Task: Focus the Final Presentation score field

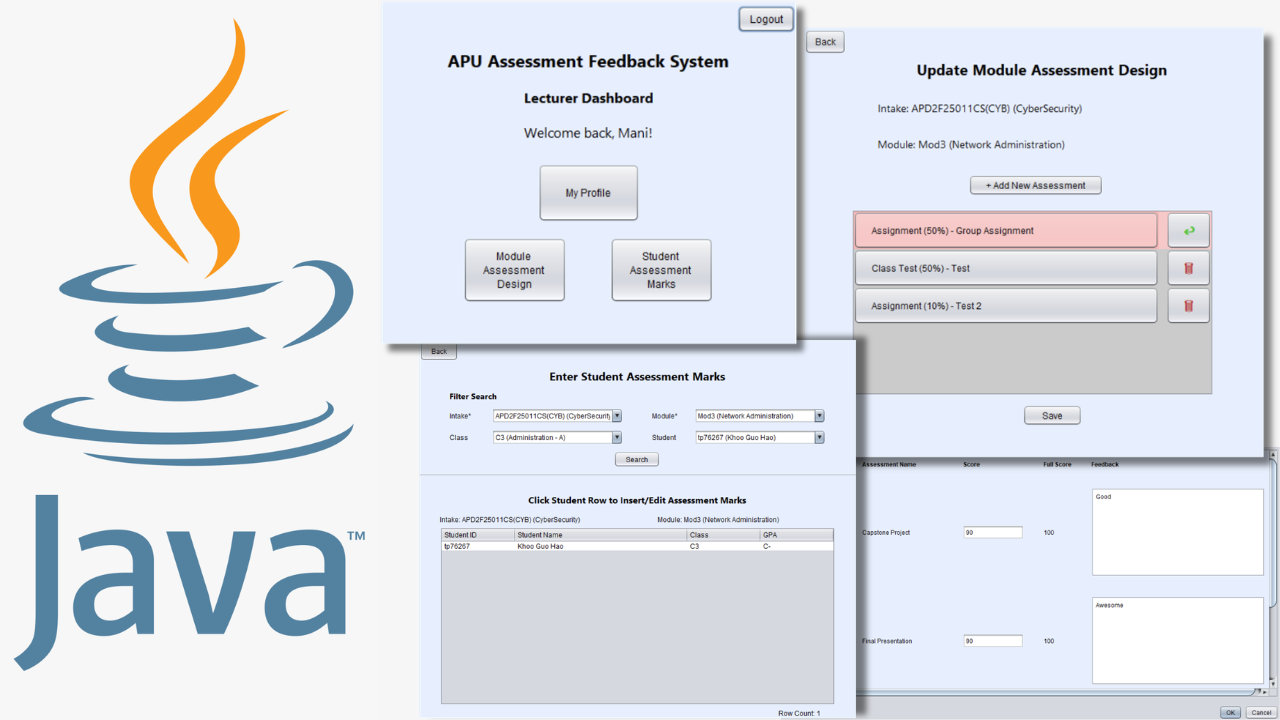Action: (993, 641)
